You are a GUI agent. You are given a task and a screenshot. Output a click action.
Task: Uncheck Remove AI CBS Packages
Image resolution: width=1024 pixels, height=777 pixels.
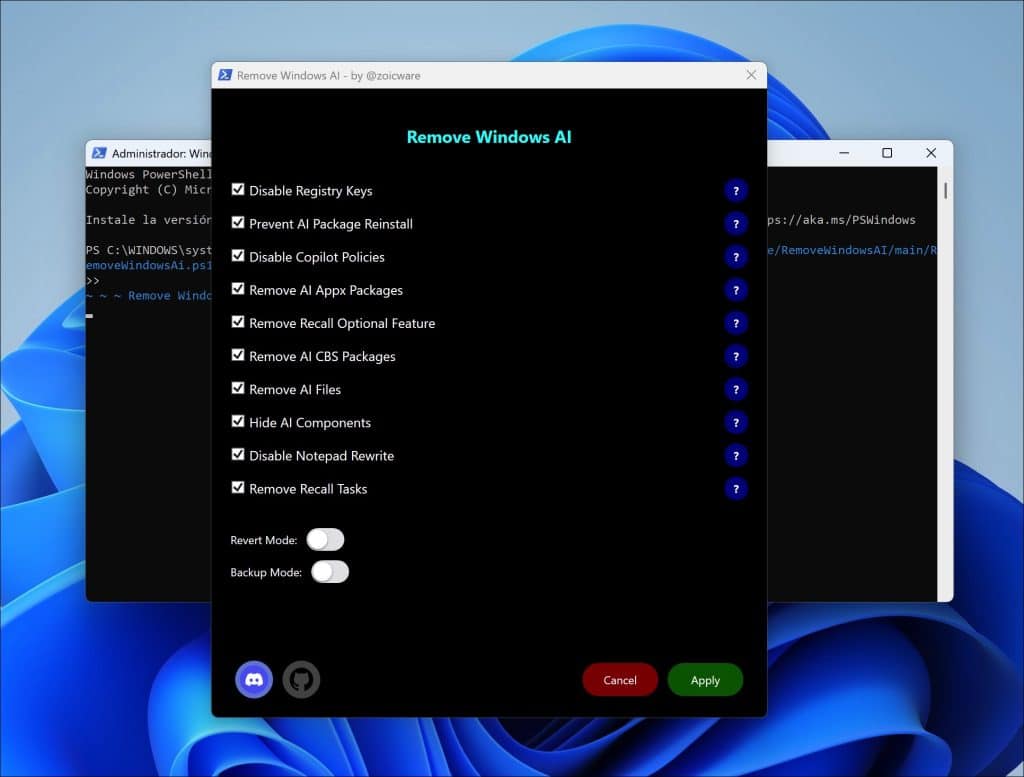pyautogui.click(x=238, y=356)
